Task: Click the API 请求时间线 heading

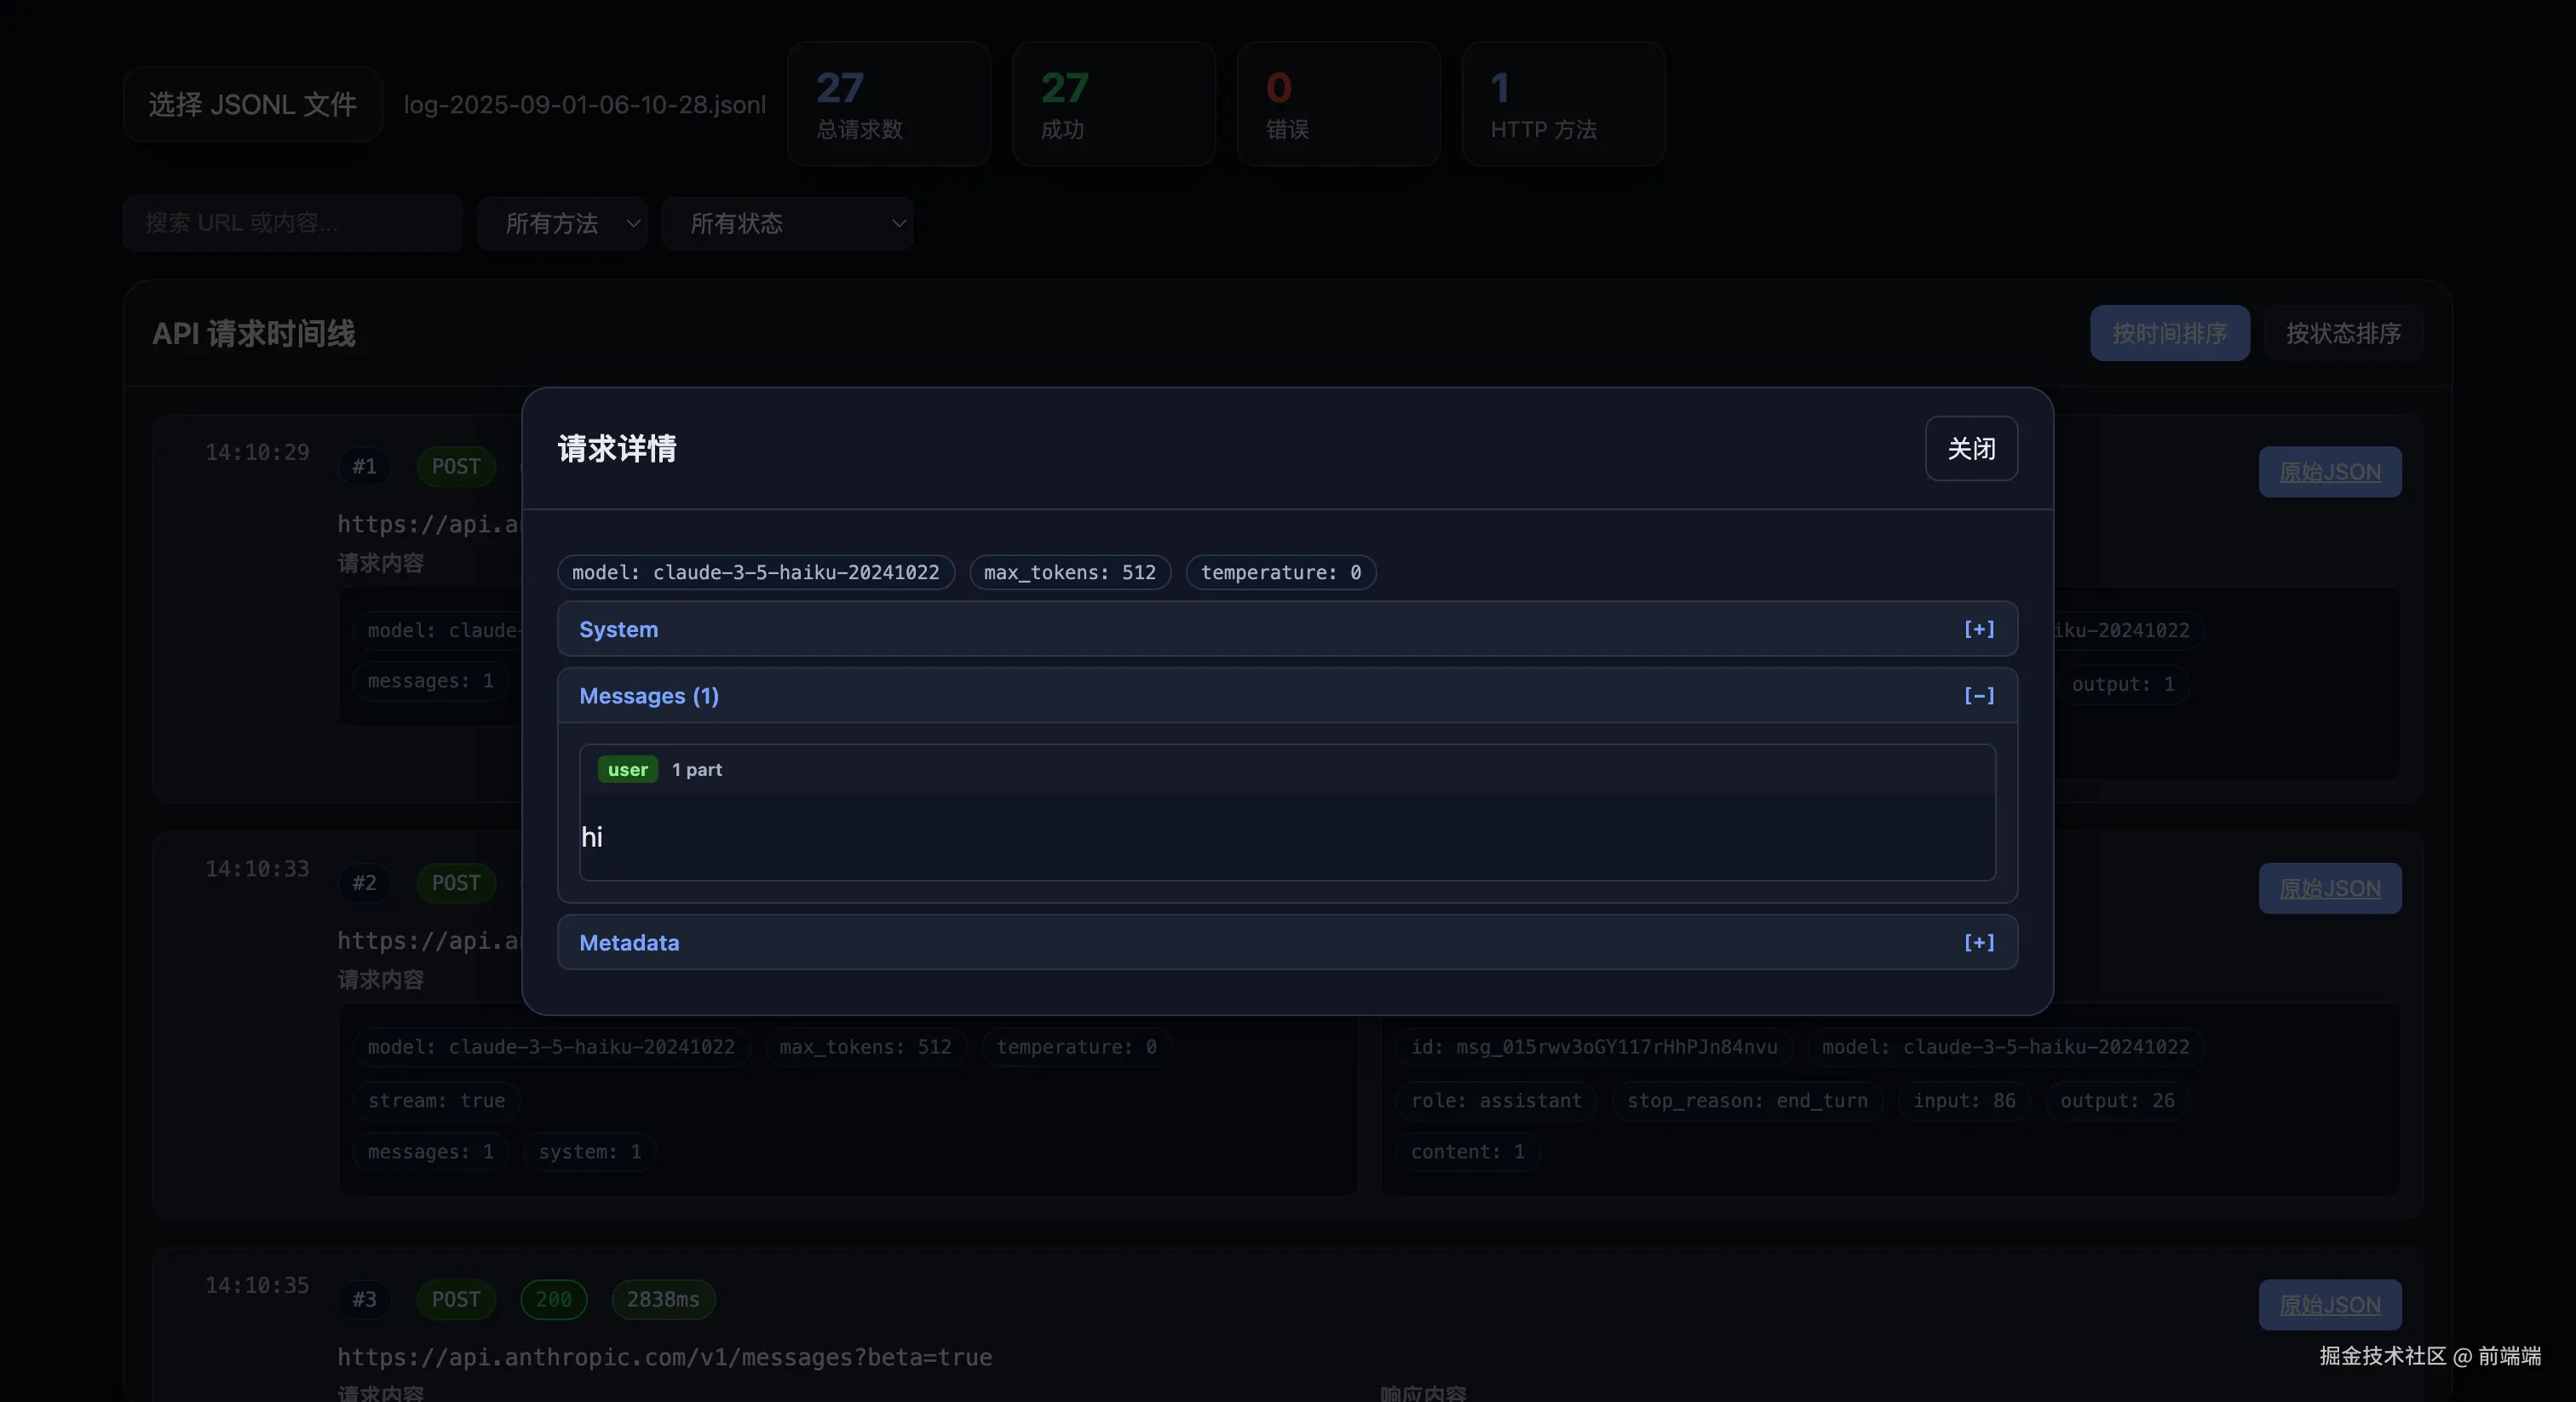Action: tap(254, 333)
